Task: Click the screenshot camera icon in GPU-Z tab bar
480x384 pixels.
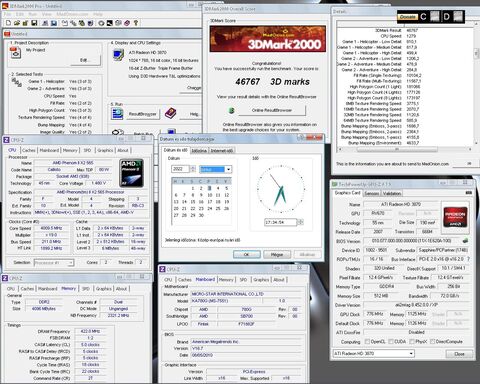Action: [468, 193]
